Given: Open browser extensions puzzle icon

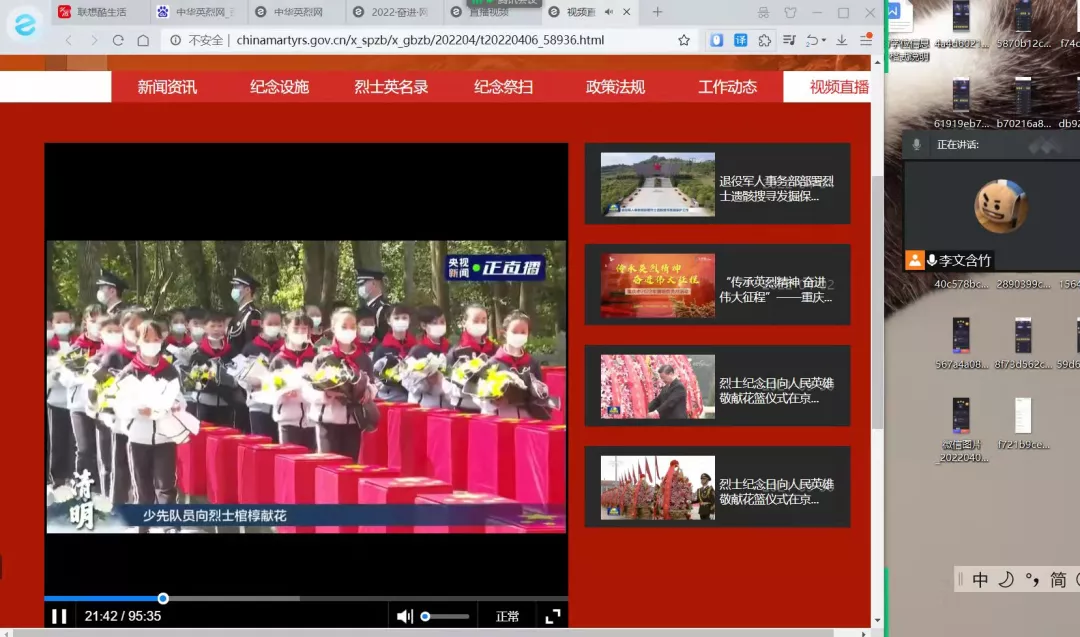Looking at the screenshot, I should (765, 40).
